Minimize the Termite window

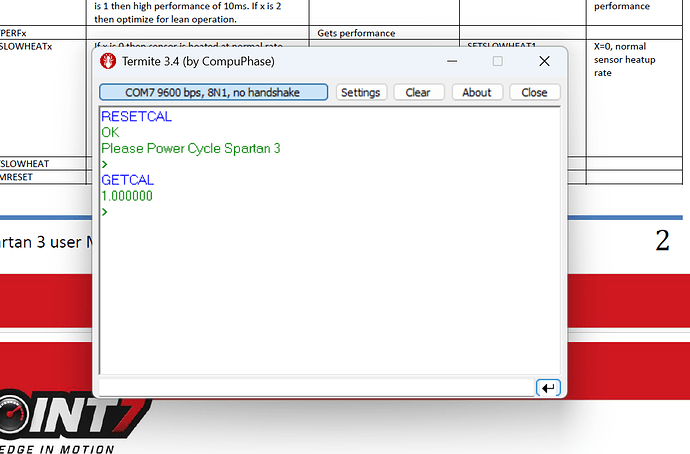coord(452,61)
